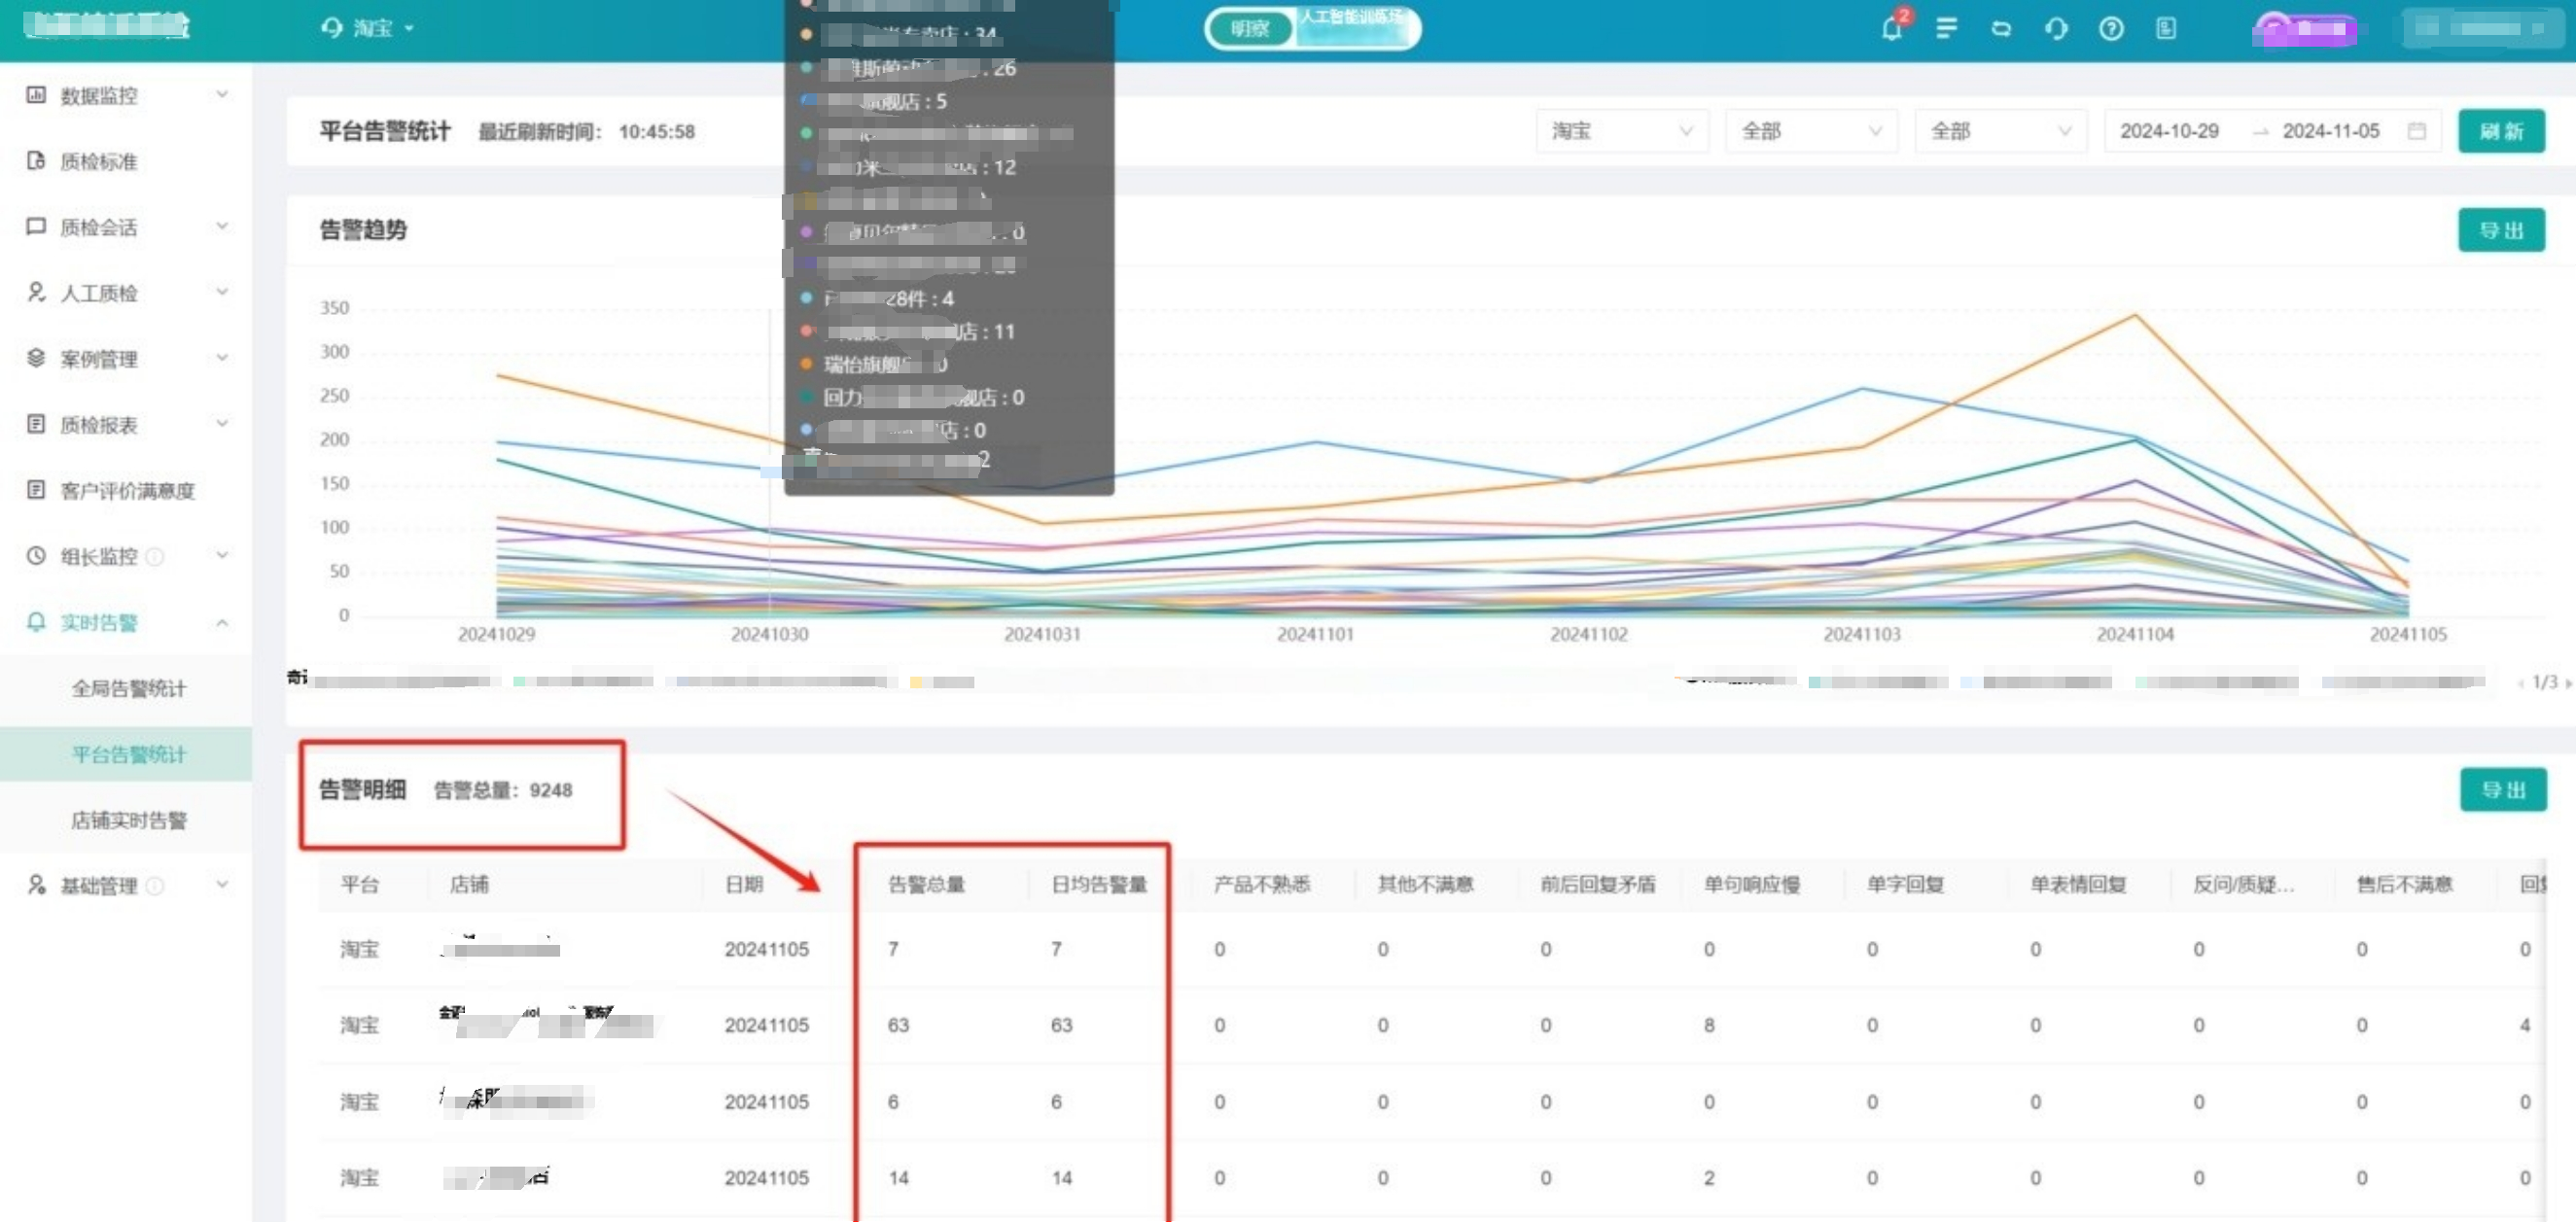Click the 实时告警 bell icon

pos(36,622)
